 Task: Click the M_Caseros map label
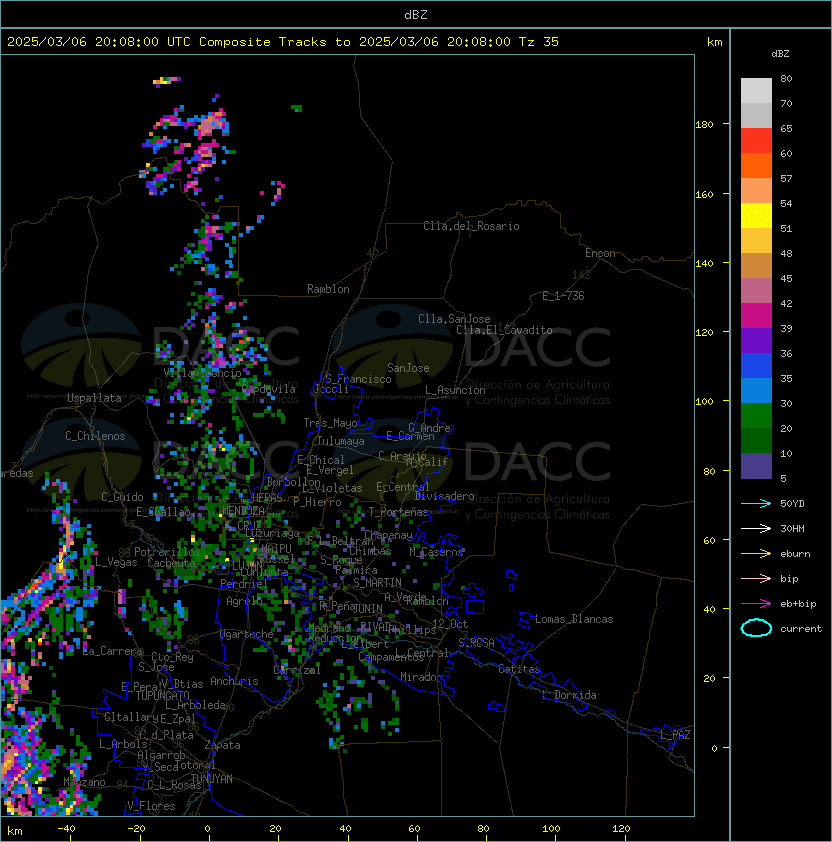click(x=436, y=552)
